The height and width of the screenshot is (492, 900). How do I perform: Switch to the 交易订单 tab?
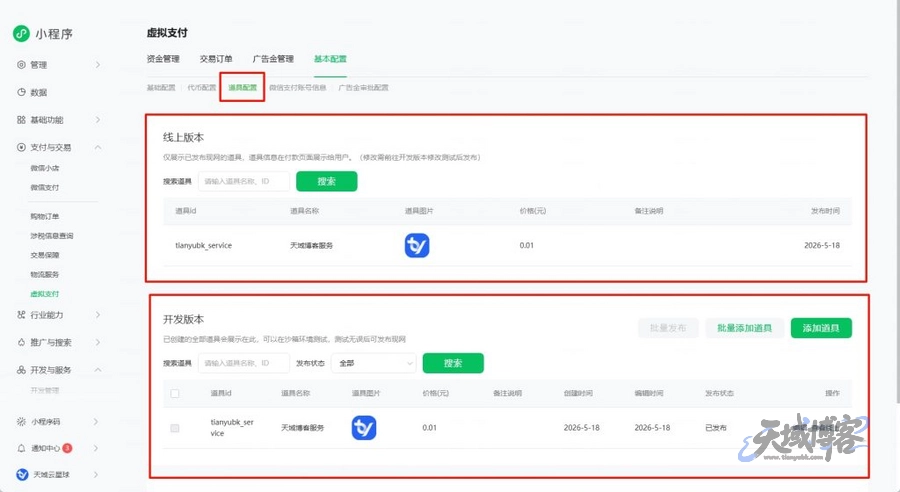tap(216, 59)
